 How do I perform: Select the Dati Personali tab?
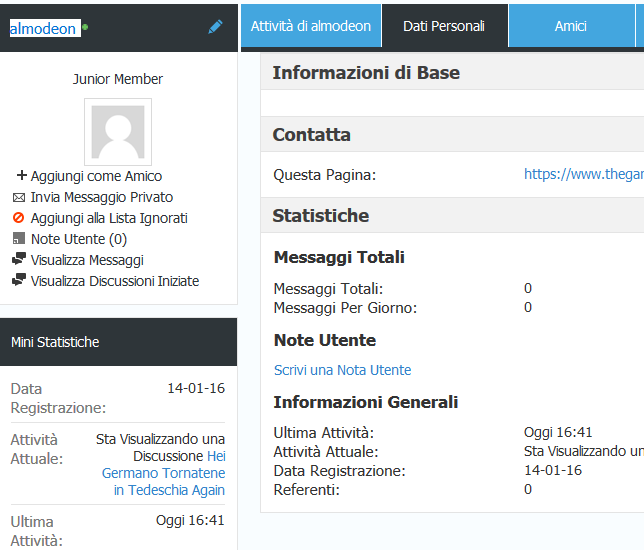tap(444, 26)
